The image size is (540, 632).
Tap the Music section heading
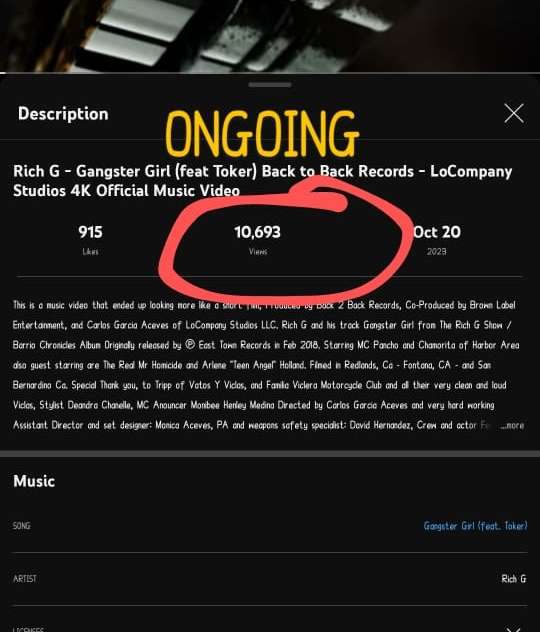pos(34,481)
